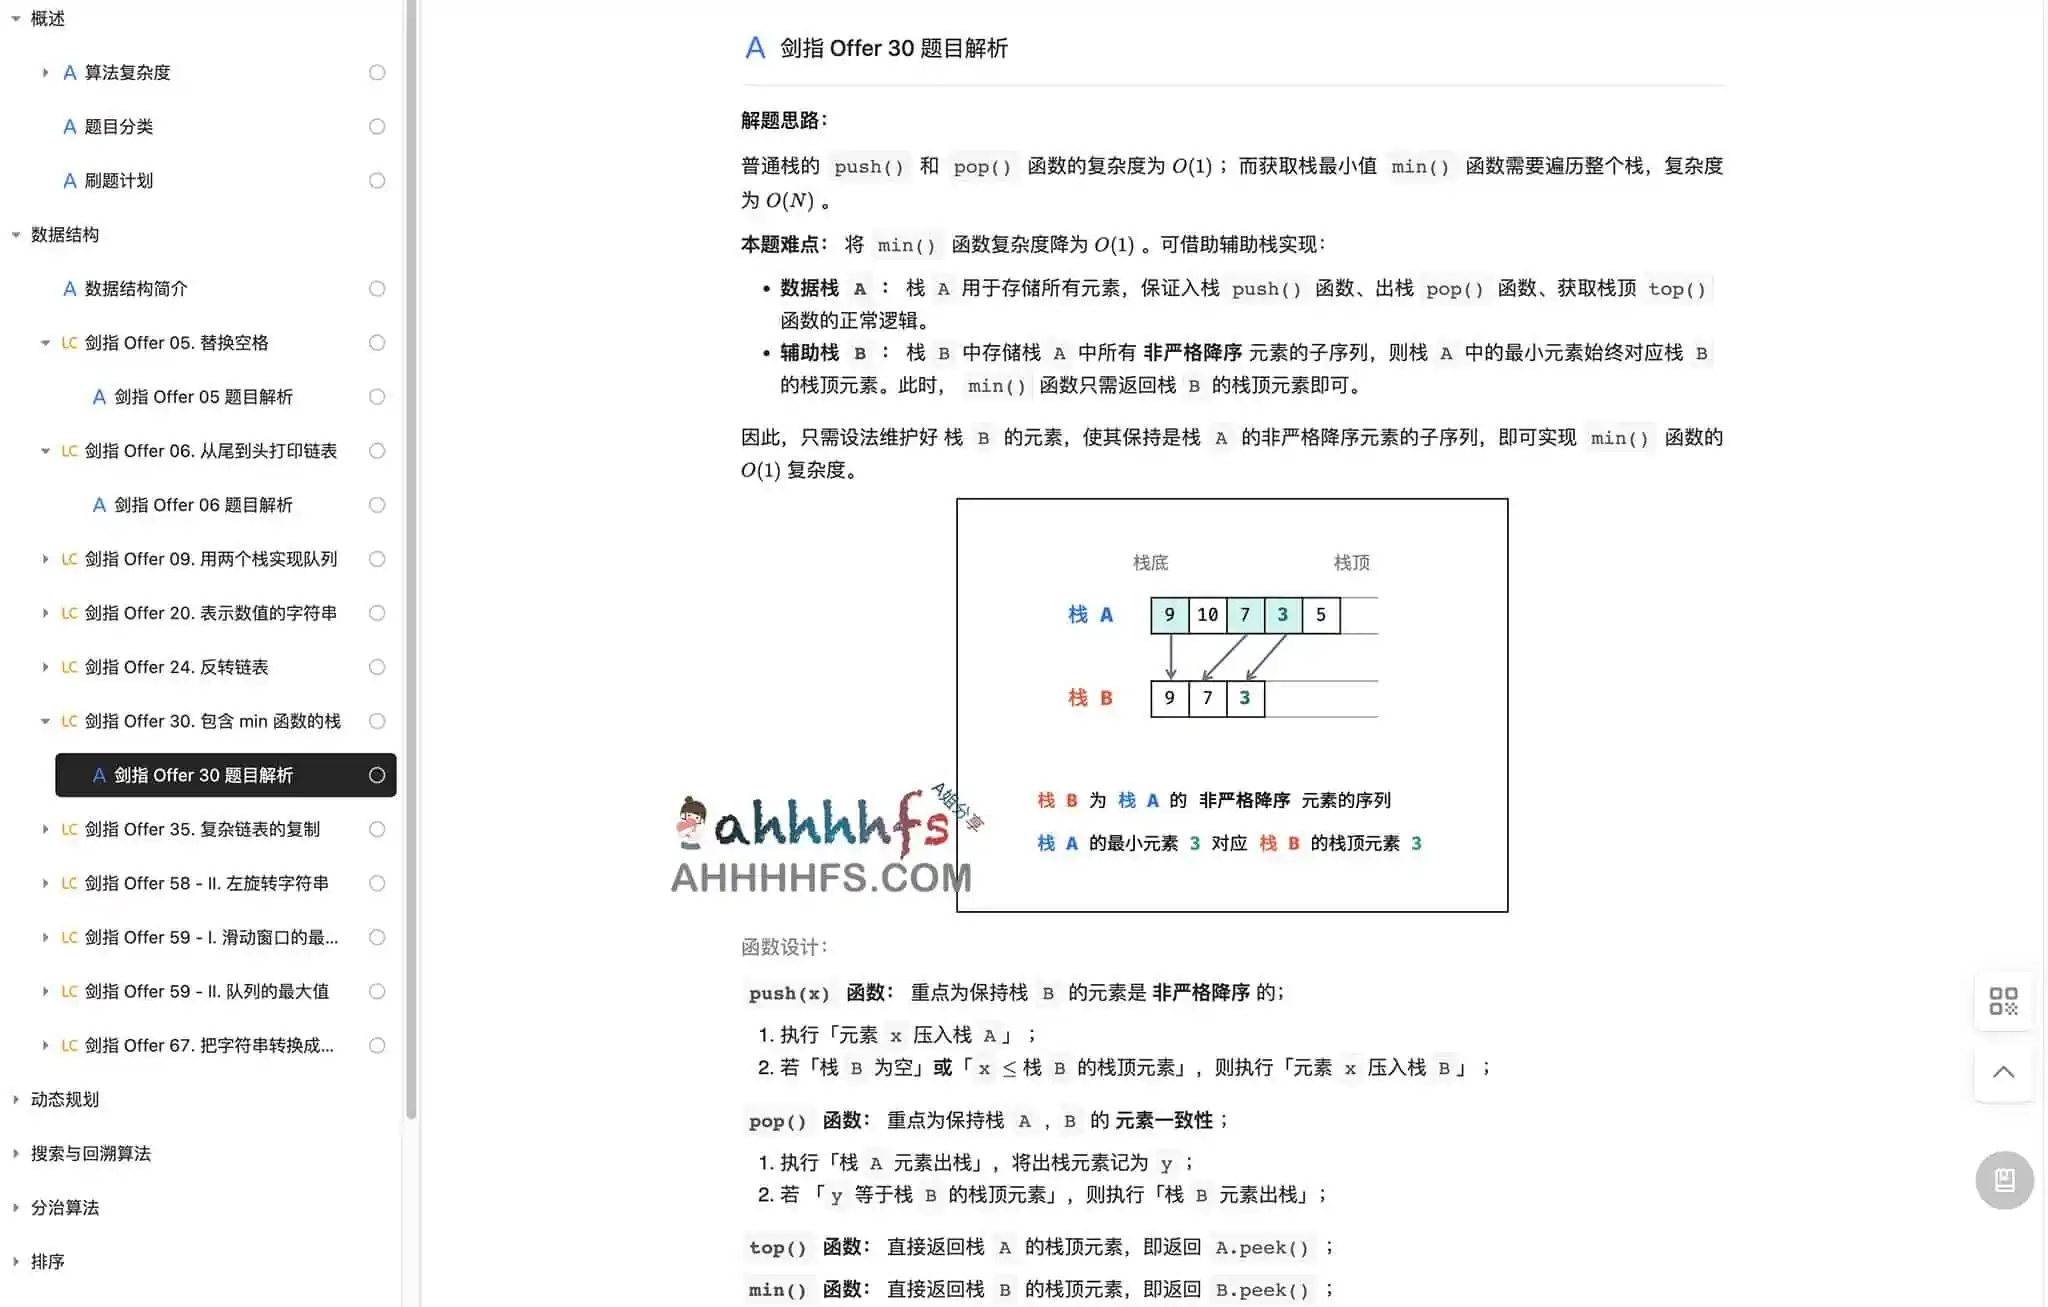
Task: Select 排序 in the sidebar
Action: 48,1261
